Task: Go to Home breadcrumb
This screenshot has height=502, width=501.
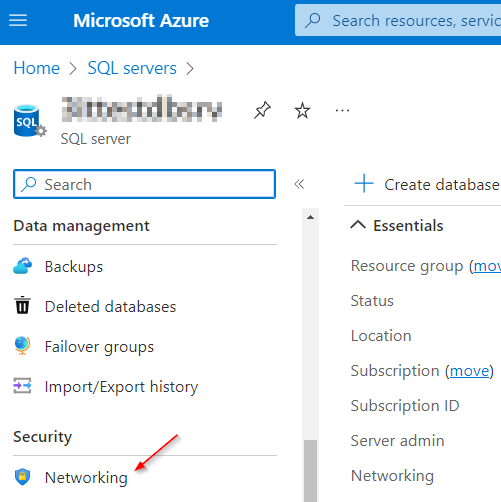Action: [37, 68]
